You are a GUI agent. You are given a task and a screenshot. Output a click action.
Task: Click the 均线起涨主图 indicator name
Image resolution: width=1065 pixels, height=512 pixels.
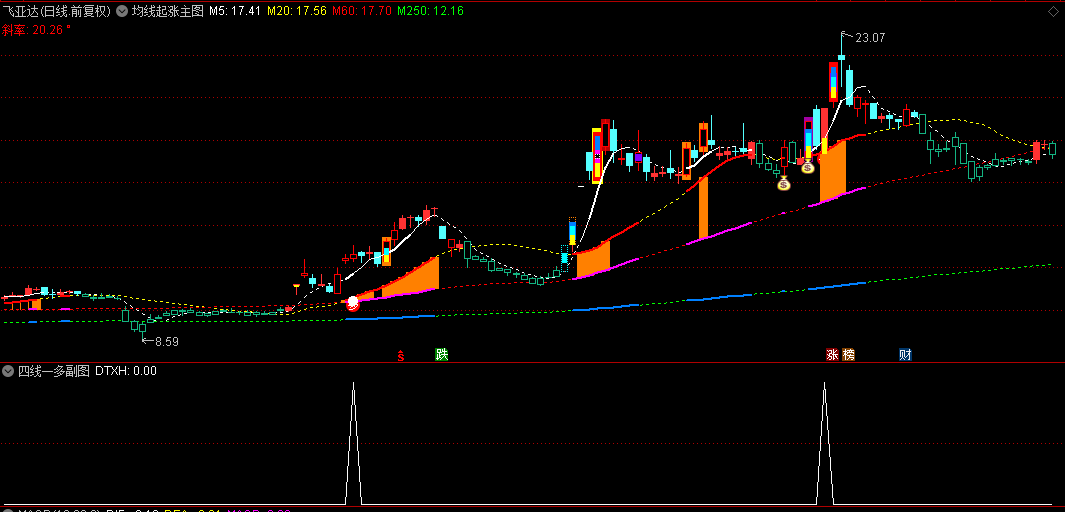pyautogui.click(x=167, y=12)
